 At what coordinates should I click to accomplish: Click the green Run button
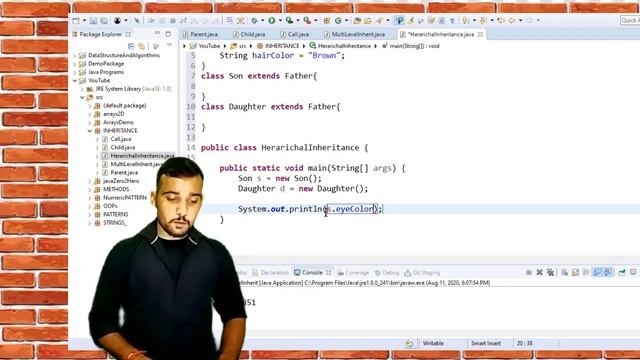click(x=271, y=20)
